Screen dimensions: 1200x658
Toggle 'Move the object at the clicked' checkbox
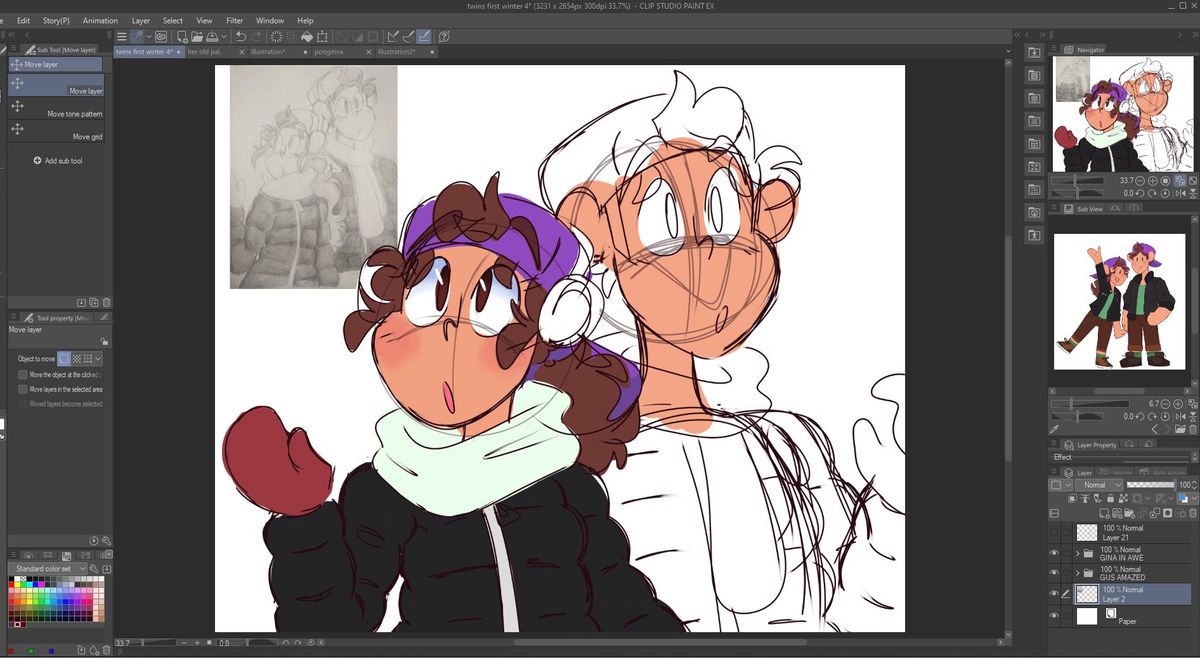(x=22, y=374)
